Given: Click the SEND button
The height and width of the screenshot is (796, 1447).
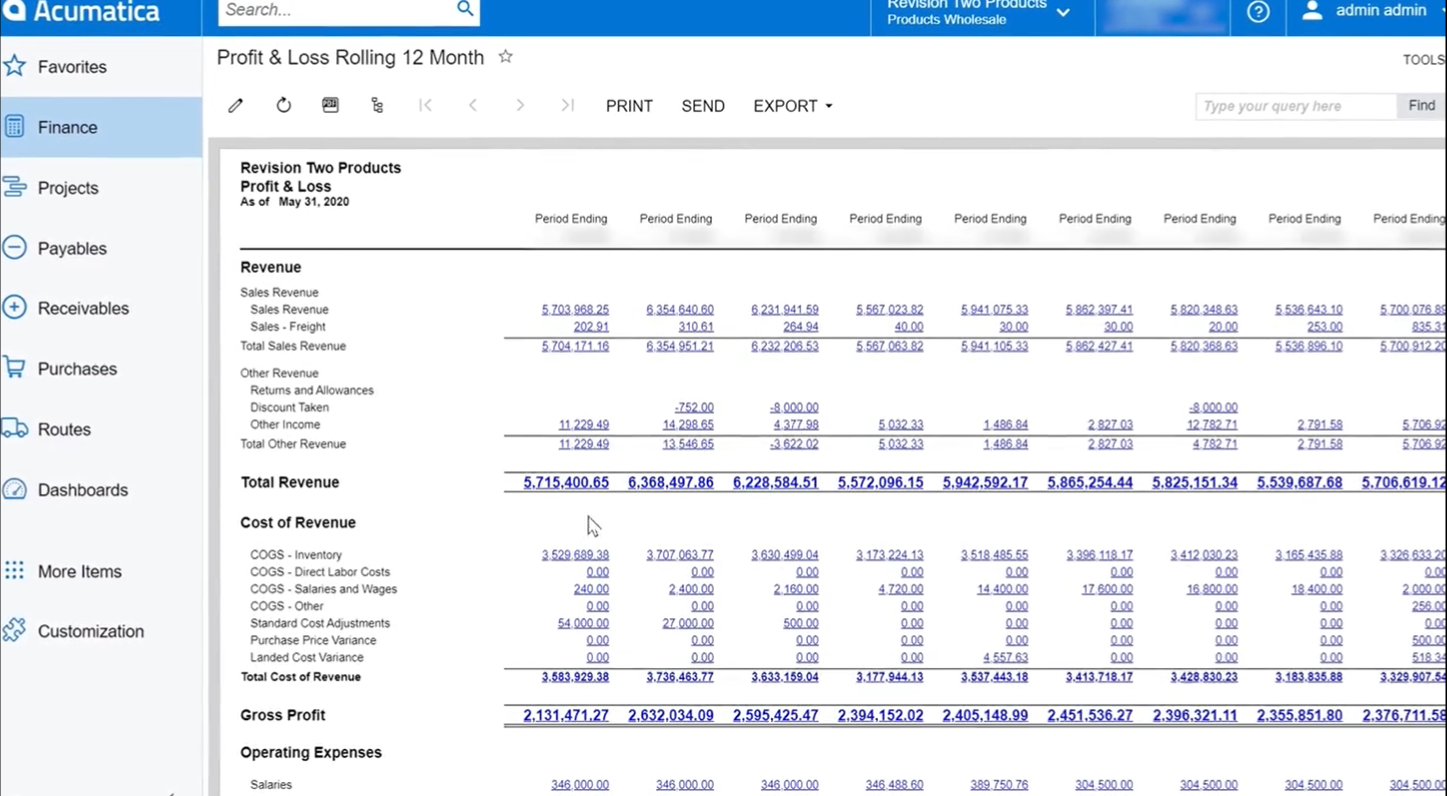Looking at the screenshot, I should click(703, 106).
